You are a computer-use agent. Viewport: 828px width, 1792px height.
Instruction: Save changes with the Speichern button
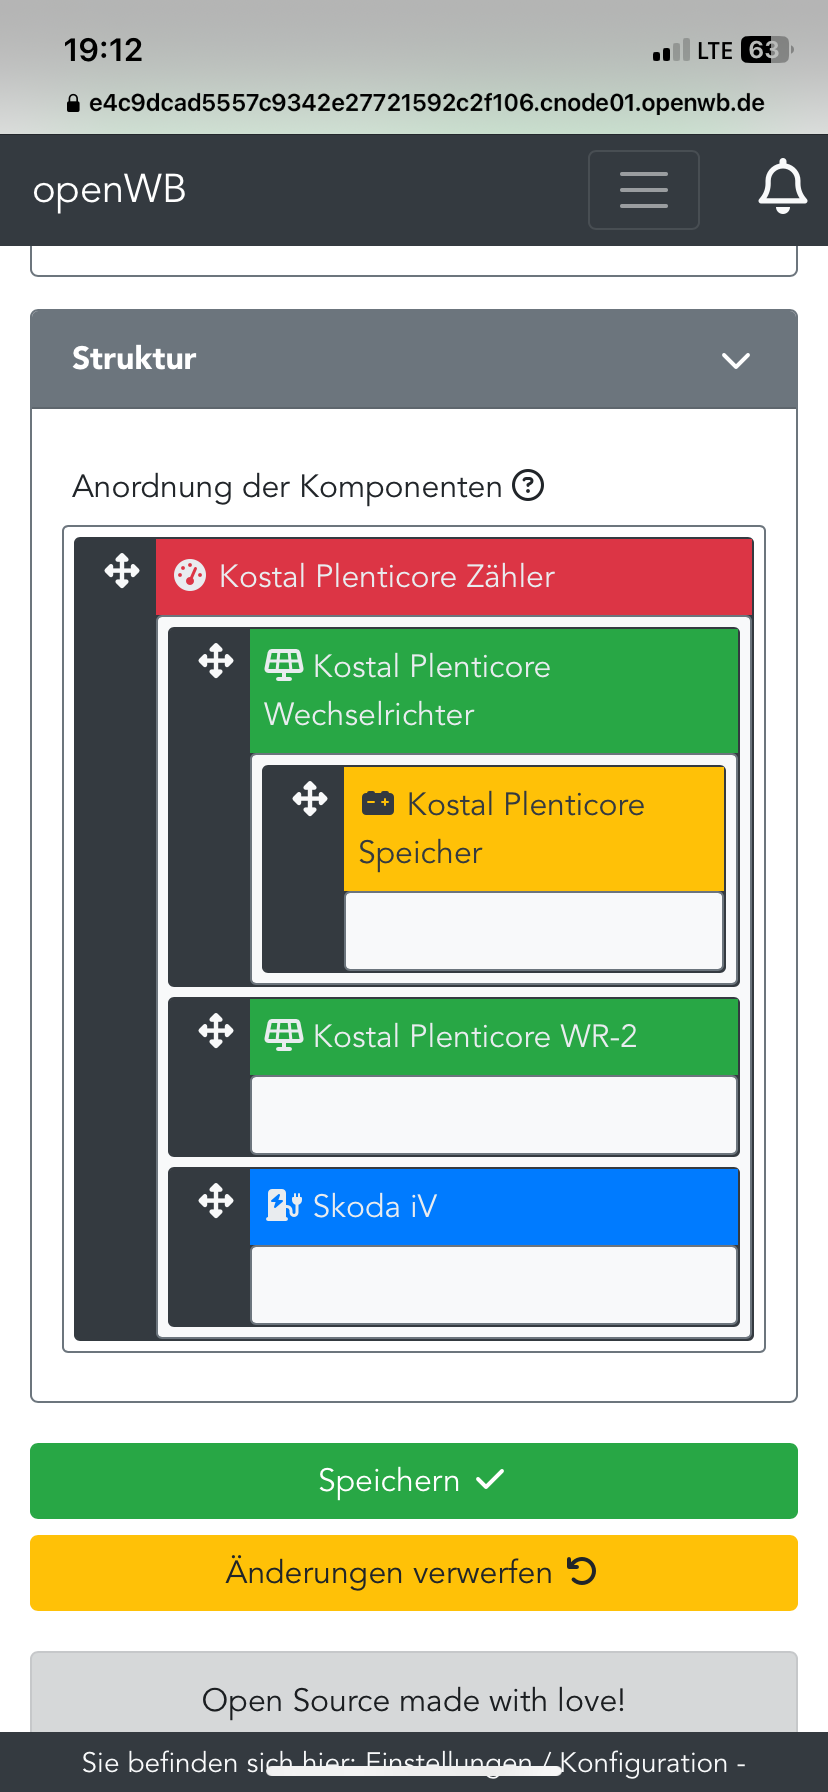click(414, 1481)
